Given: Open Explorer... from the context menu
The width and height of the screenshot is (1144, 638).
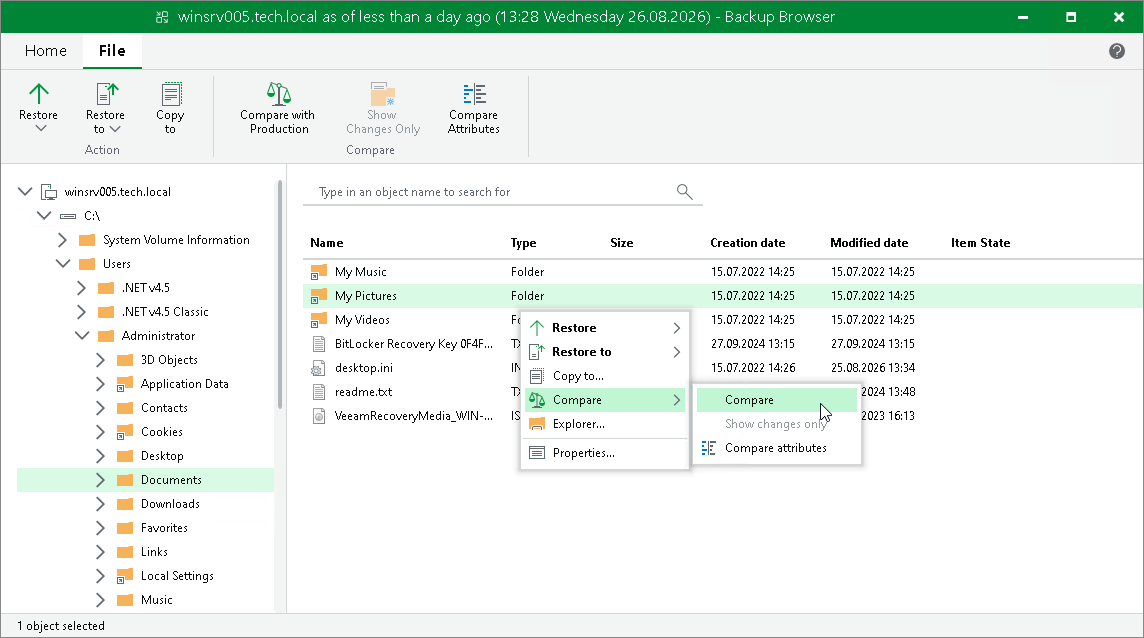Looking at the screenshot, I should (x=605, y=424).
